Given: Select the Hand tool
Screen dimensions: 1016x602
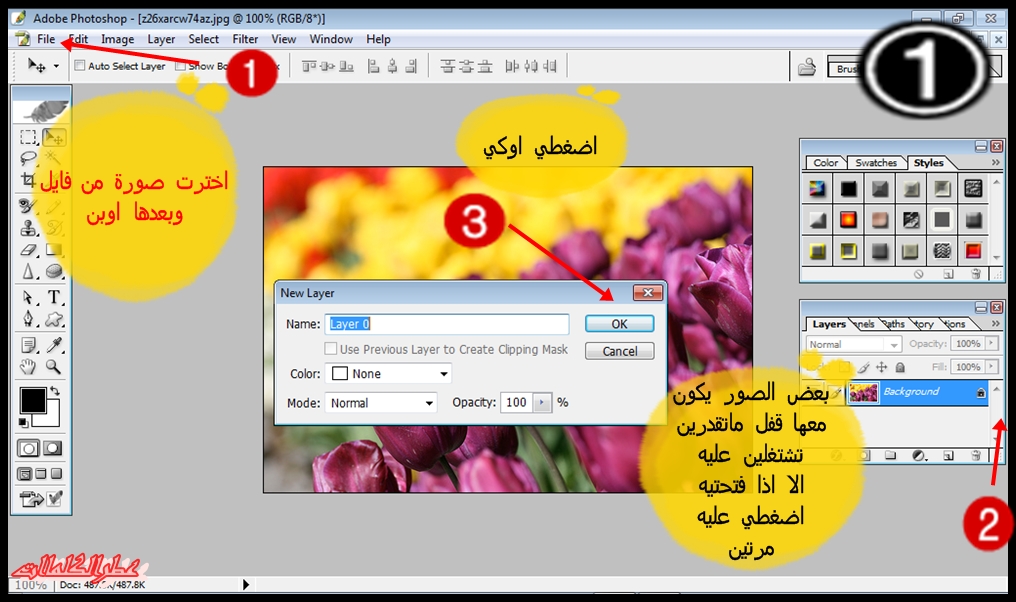Looking at the screenshot, I should pyautogui.click(x=29, y=367).
